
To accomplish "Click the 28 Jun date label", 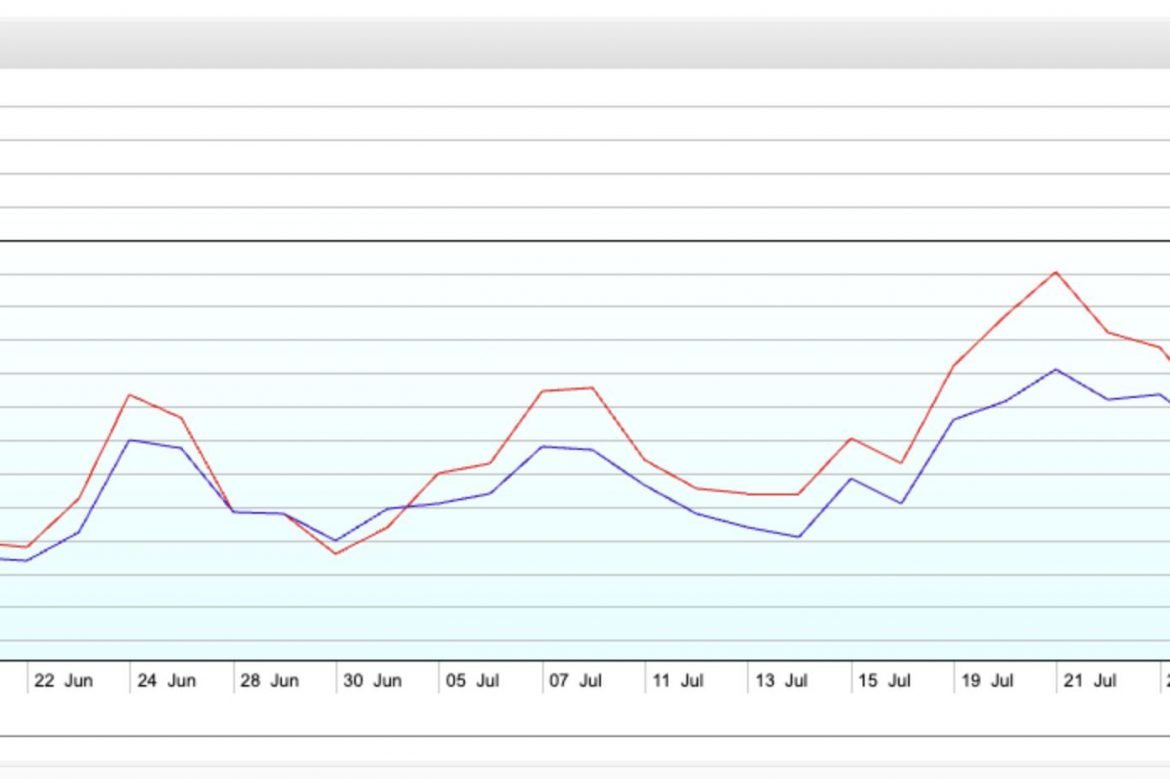I will coord(269,681).
